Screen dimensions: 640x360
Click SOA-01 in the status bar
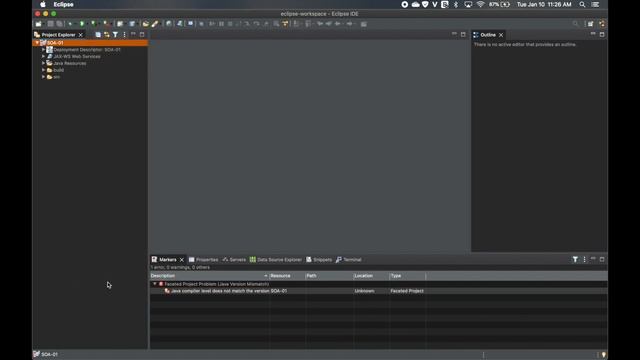pos(49,354)
